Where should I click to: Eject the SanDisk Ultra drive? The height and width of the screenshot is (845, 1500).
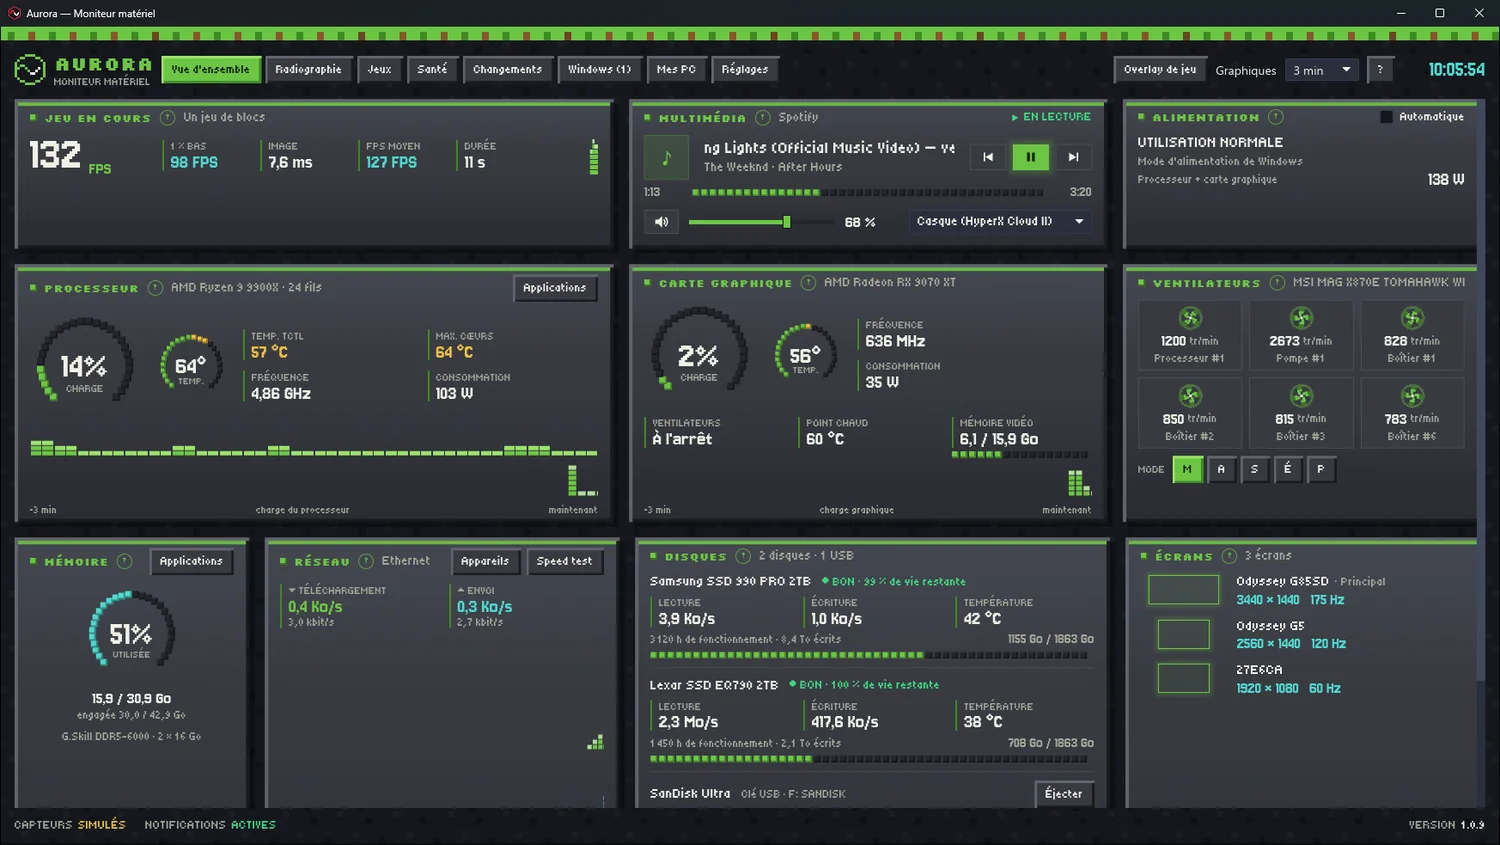tap(1064, 794)
